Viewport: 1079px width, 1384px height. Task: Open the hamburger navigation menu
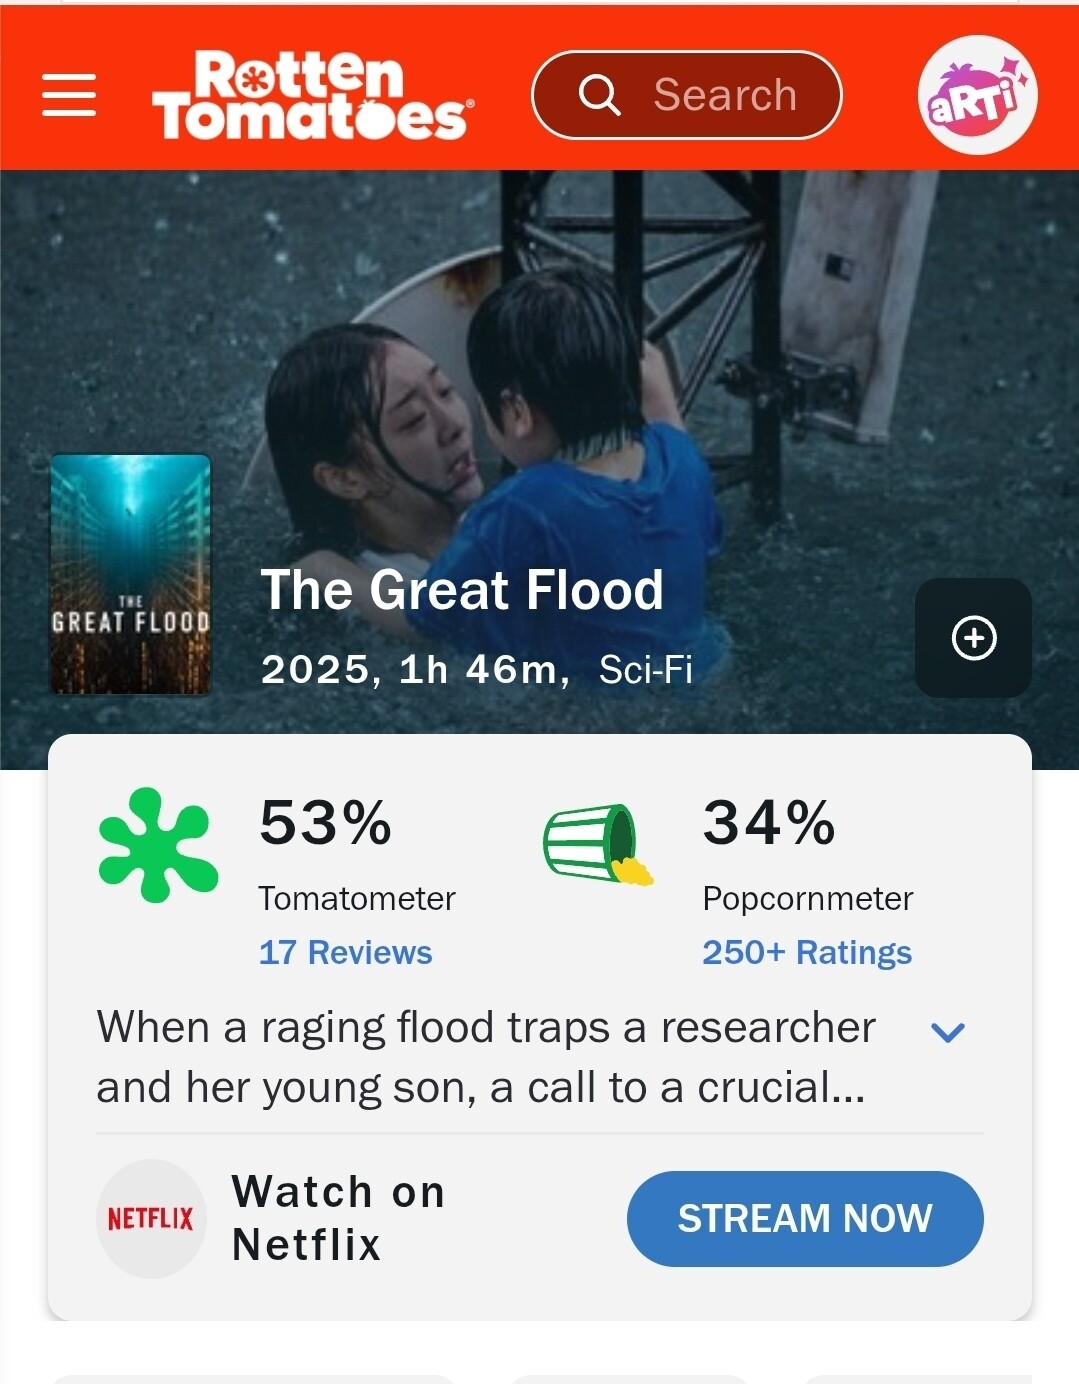[x=69, y=95]
